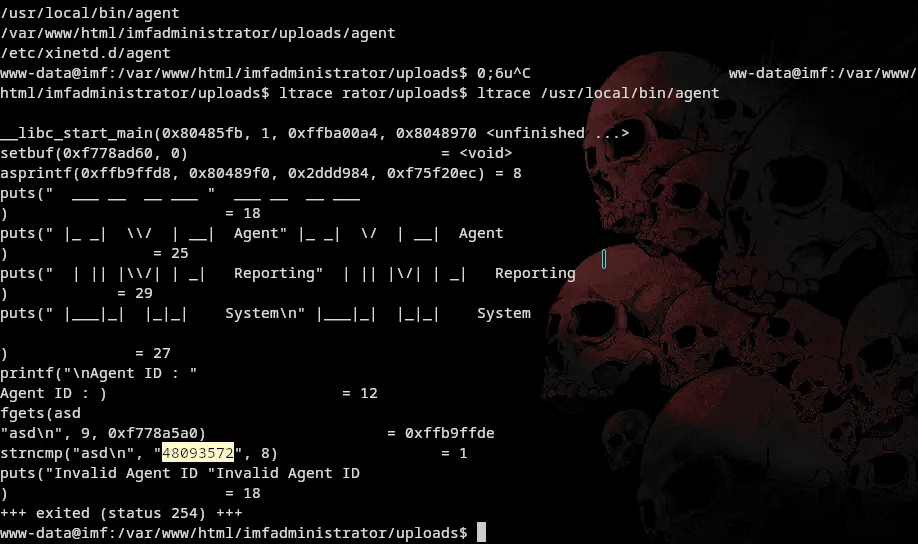Click the /usr/local/bin/agent path on the first line
Screen dimensions: 918x544
pos(90,13)
